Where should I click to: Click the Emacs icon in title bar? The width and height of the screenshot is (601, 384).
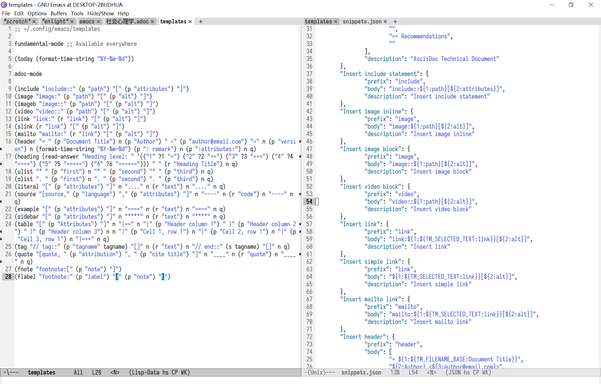4,5
